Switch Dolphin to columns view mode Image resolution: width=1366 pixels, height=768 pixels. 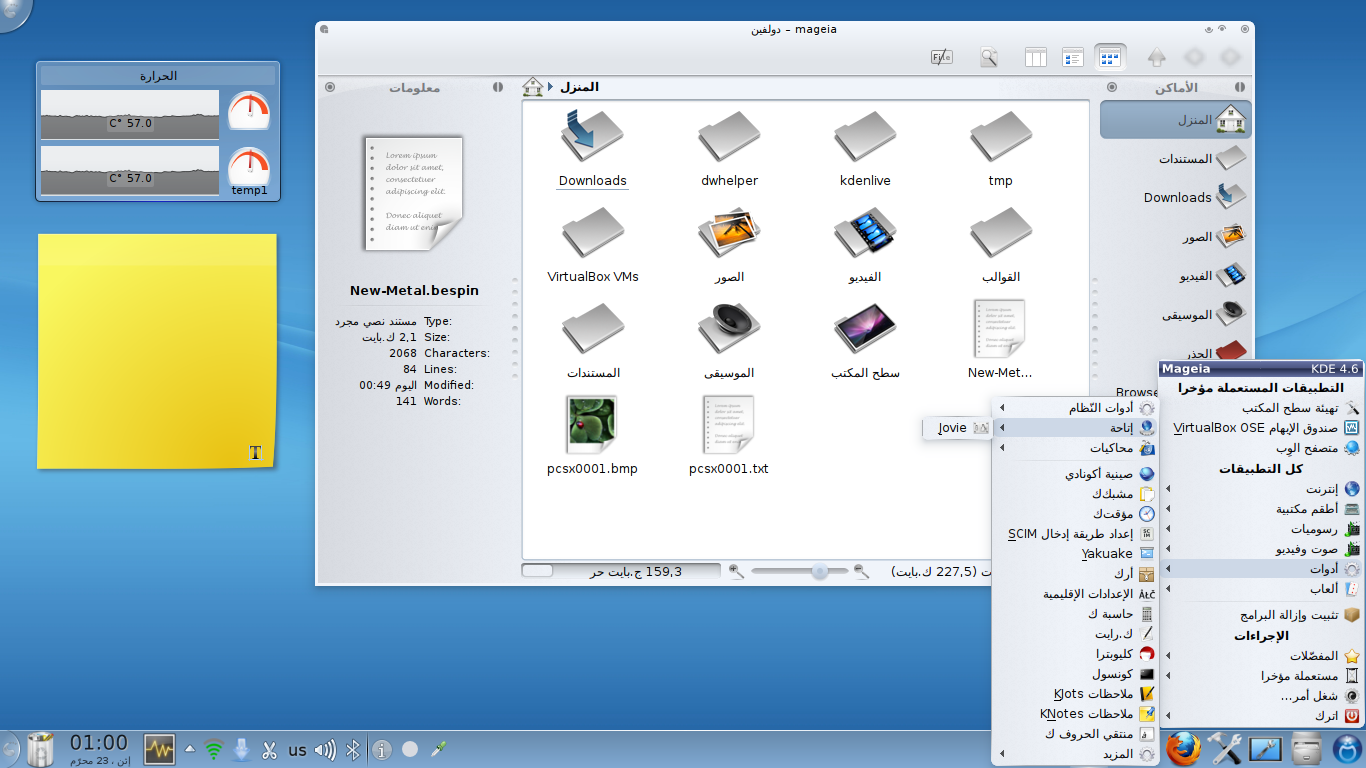point(1035,58)
